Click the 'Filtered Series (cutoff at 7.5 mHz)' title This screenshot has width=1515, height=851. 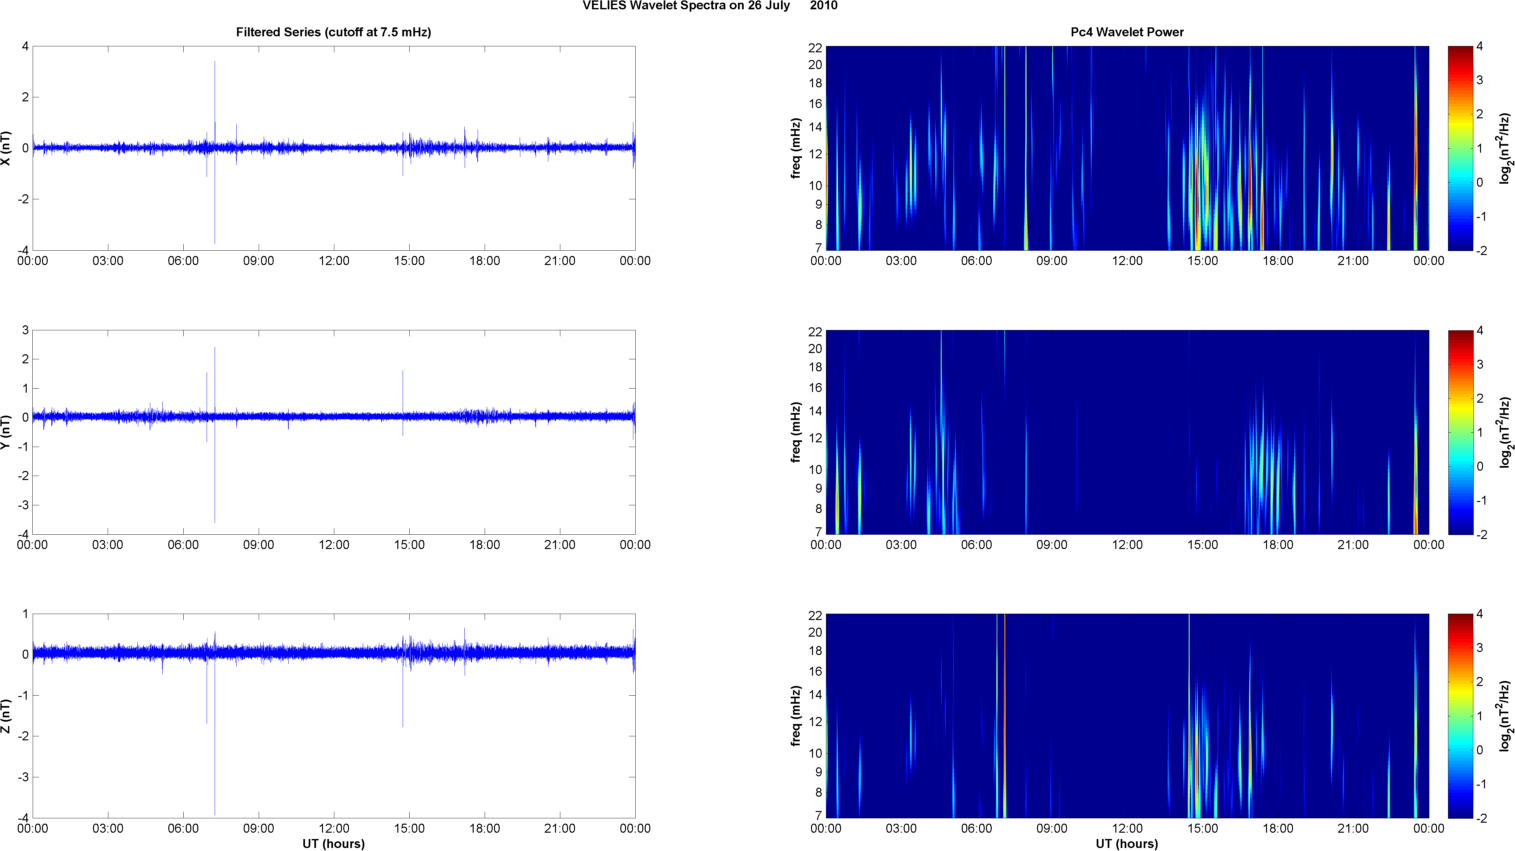[333, 32]
